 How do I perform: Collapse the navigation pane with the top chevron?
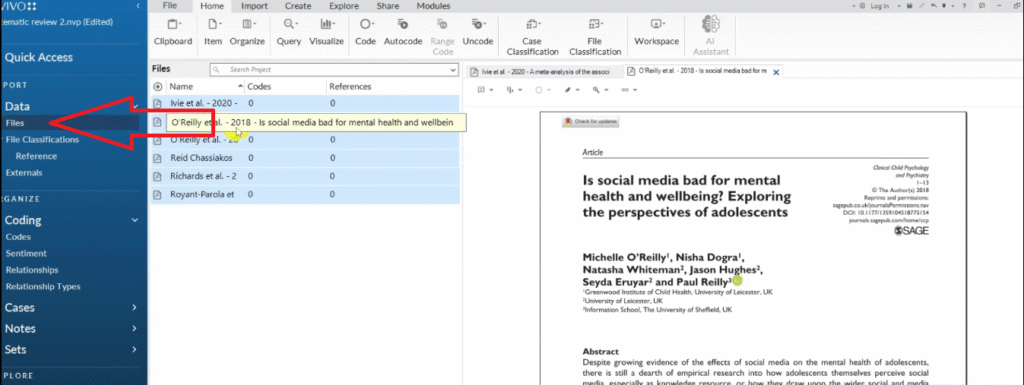click(x=137, y=6)
